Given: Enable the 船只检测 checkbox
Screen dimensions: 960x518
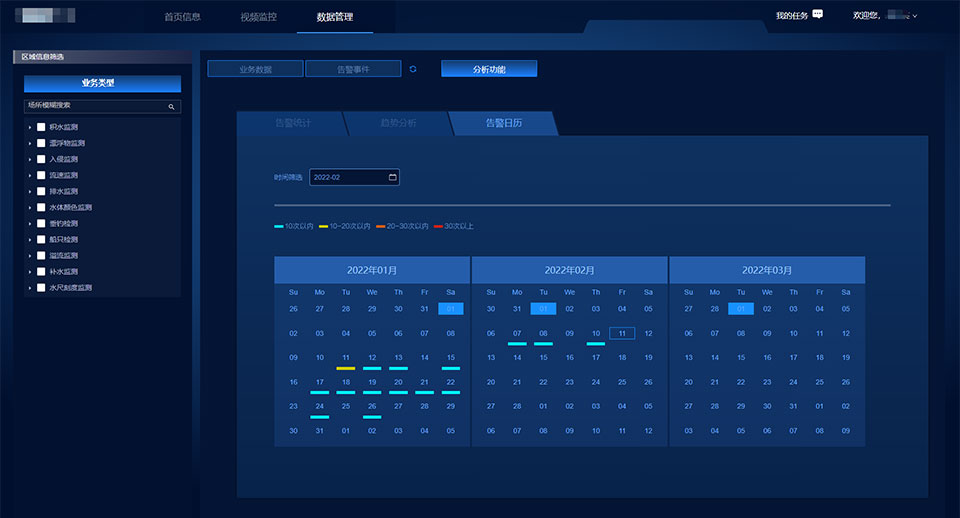Looking at the screenshot, I should (41, 239).
